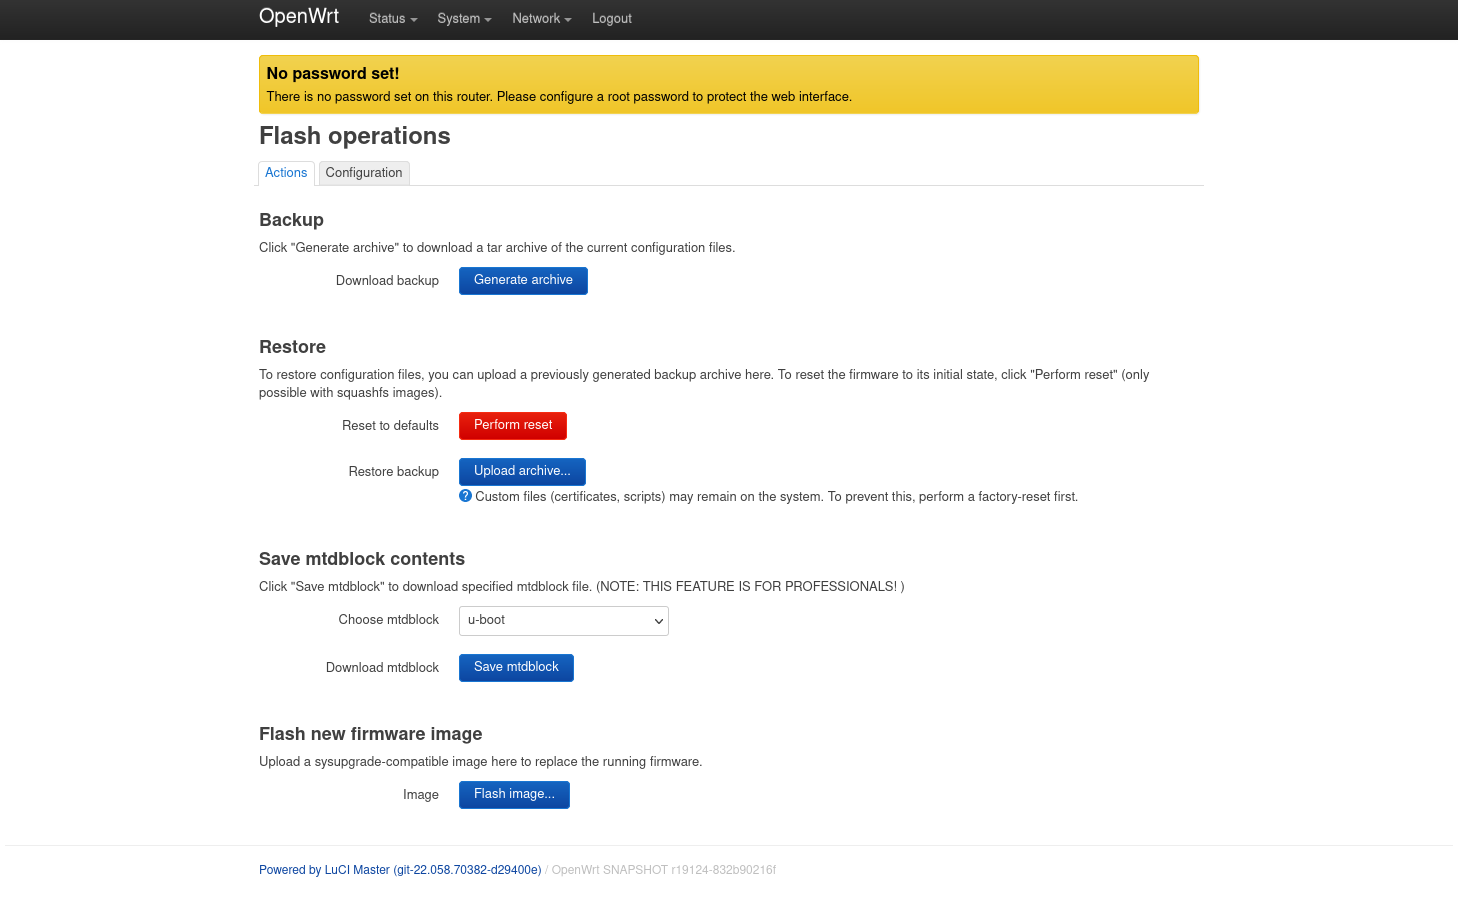The height and width of the screenshot is (898, 1458).
Task: Expand the Choose mtdblock dropdown showing u-boot
Action: click(564, 620)
